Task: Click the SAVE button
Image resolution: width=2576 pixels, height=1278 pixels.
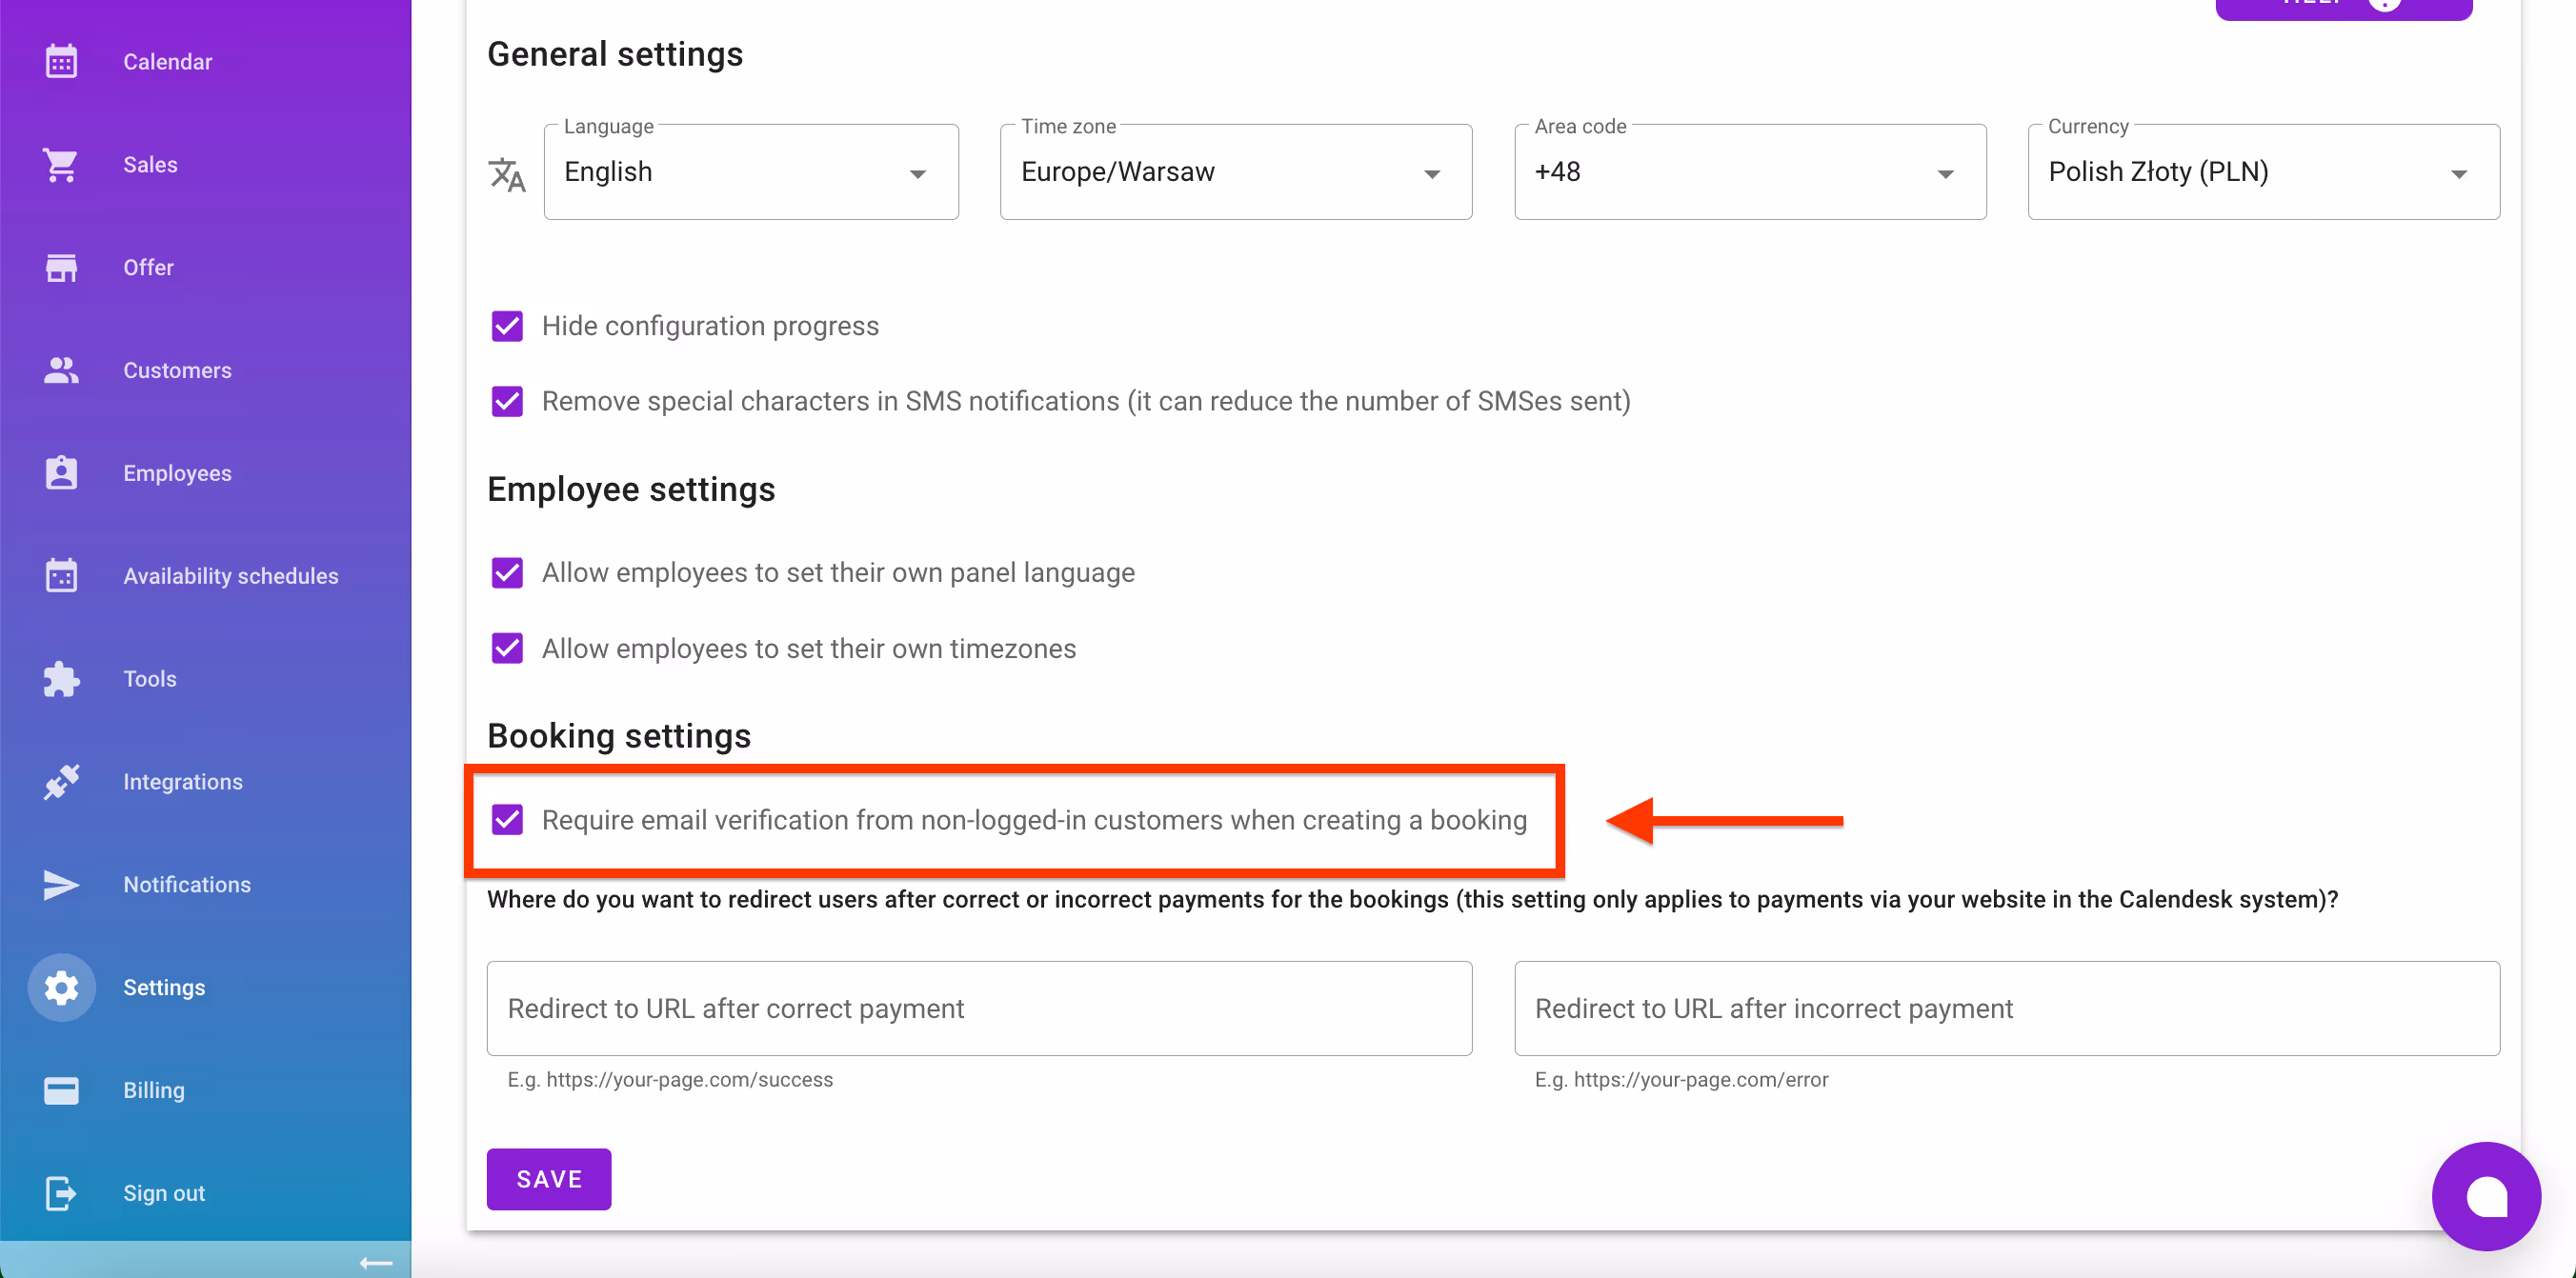Action: click(x=548, y=1179)
